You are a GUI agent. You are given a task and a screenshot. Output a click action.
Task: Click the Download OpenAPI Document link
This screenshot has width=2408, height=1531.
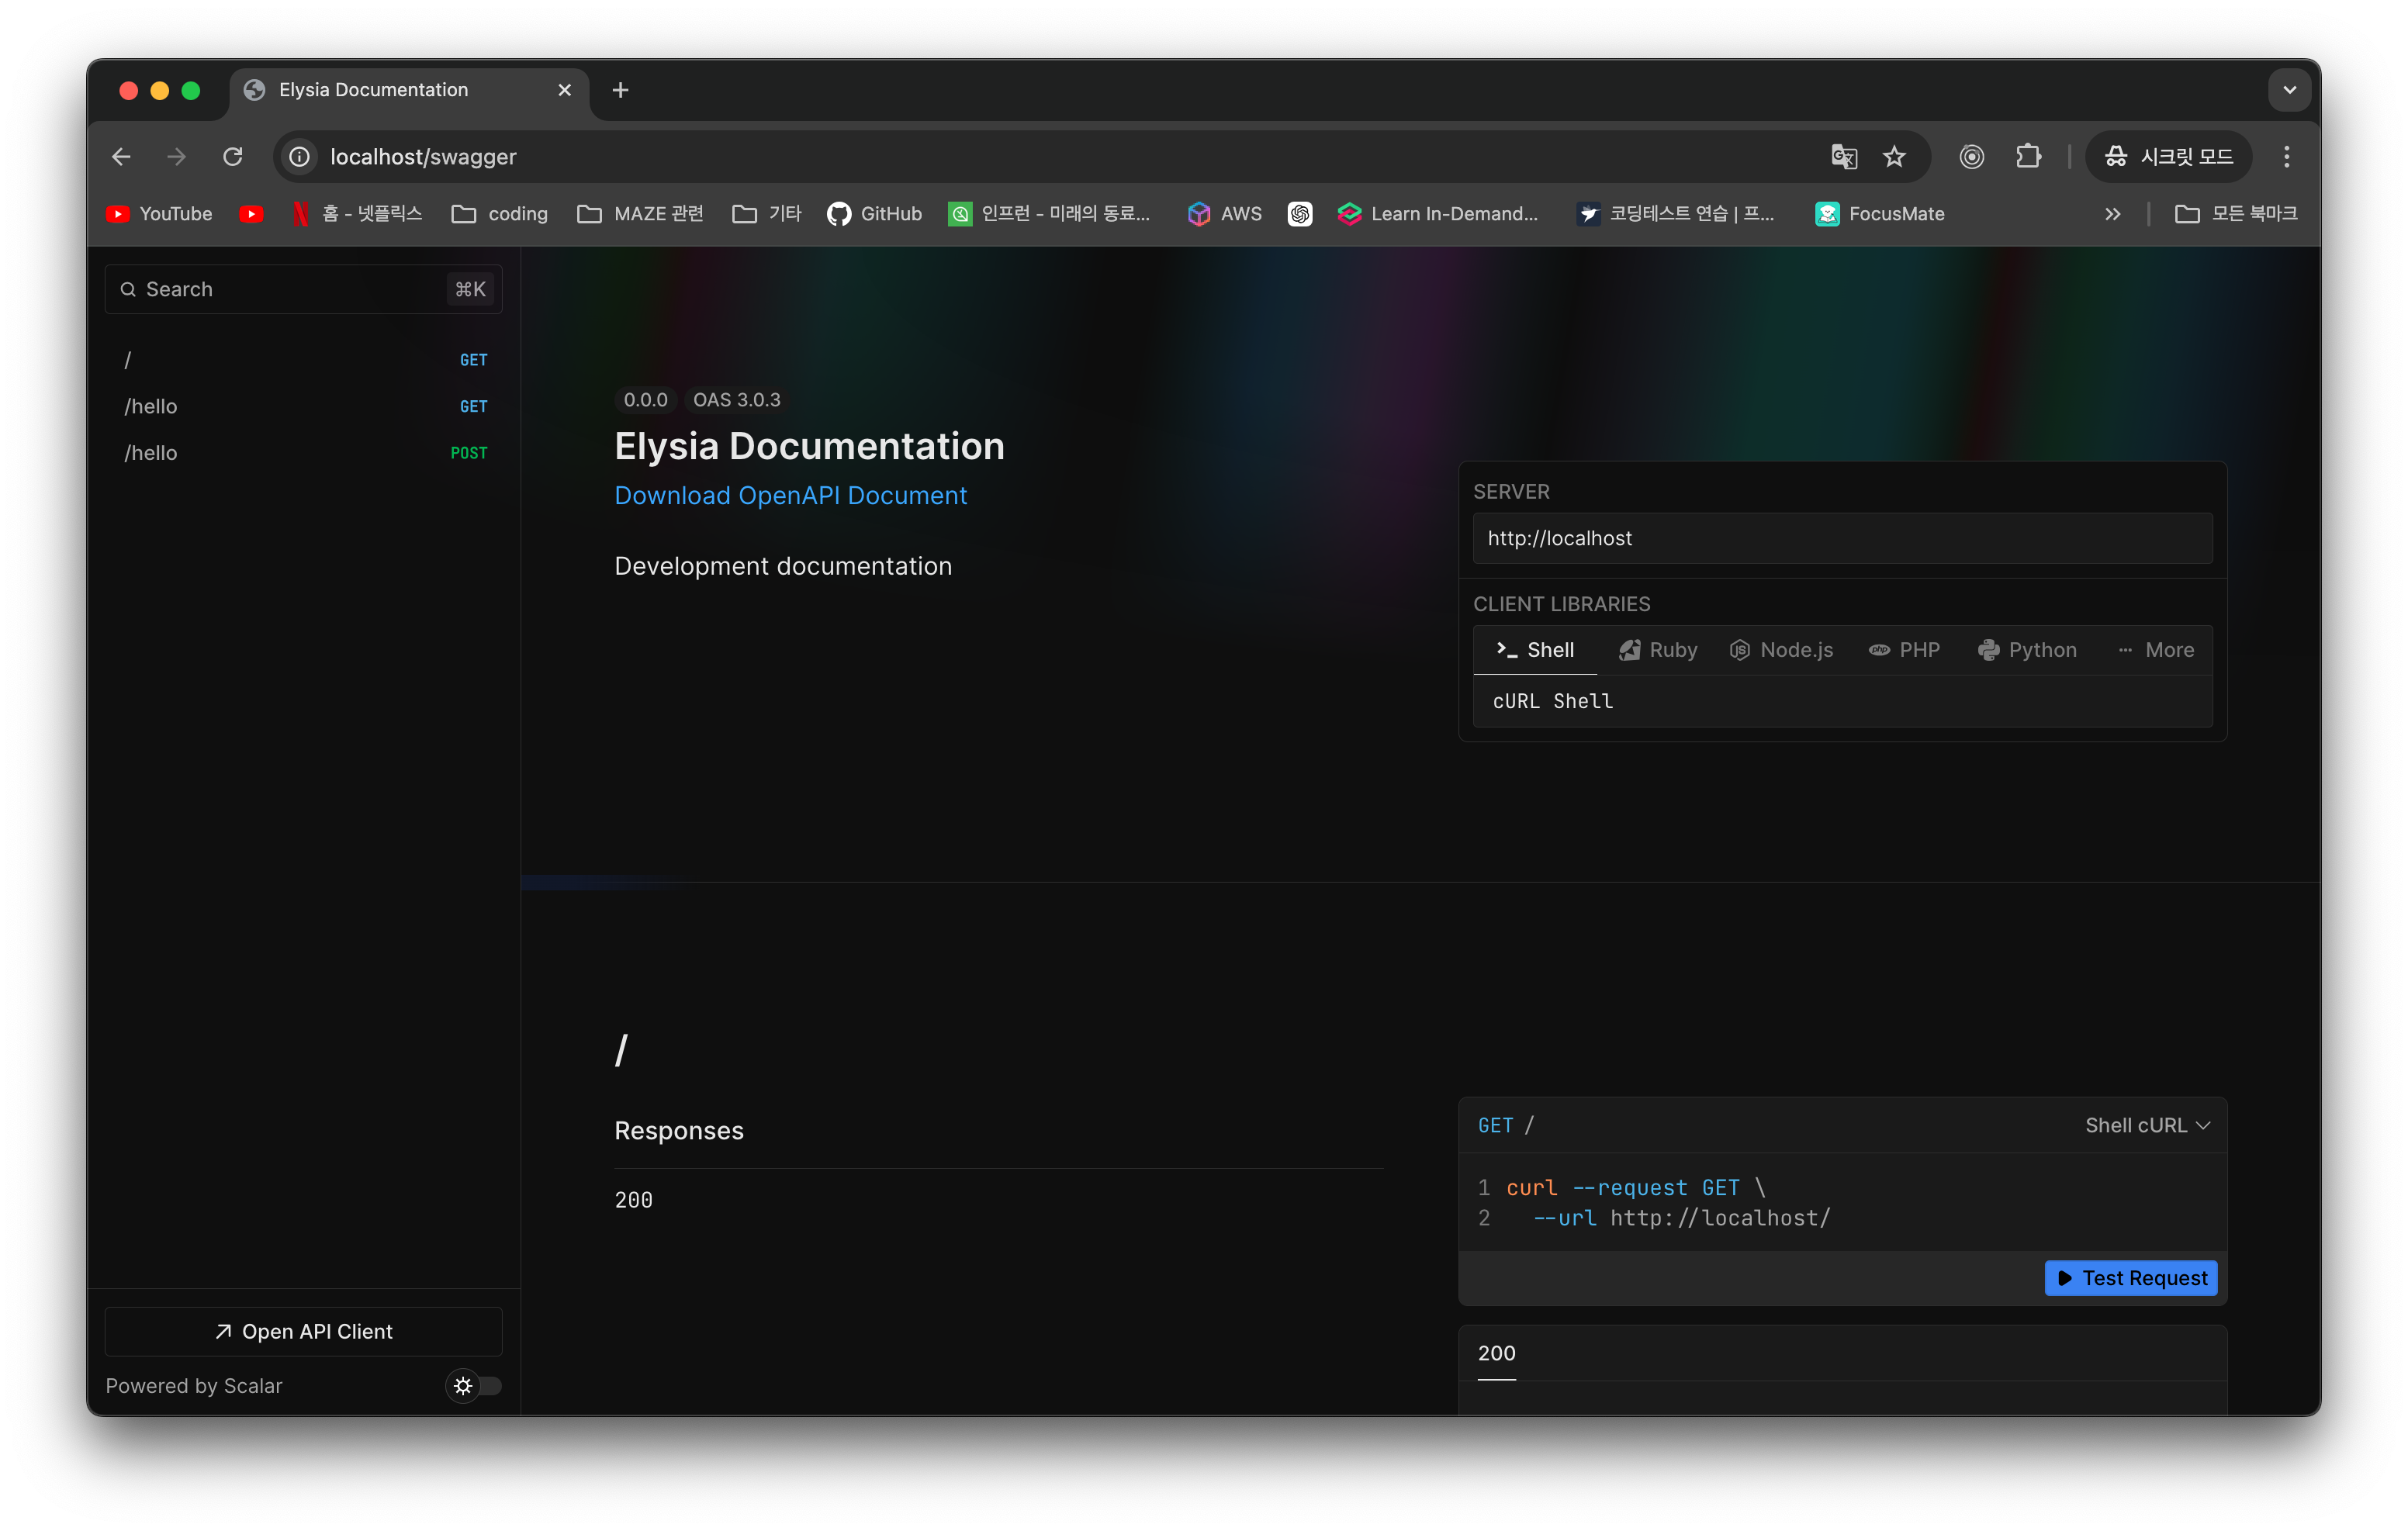pos(790,496)
